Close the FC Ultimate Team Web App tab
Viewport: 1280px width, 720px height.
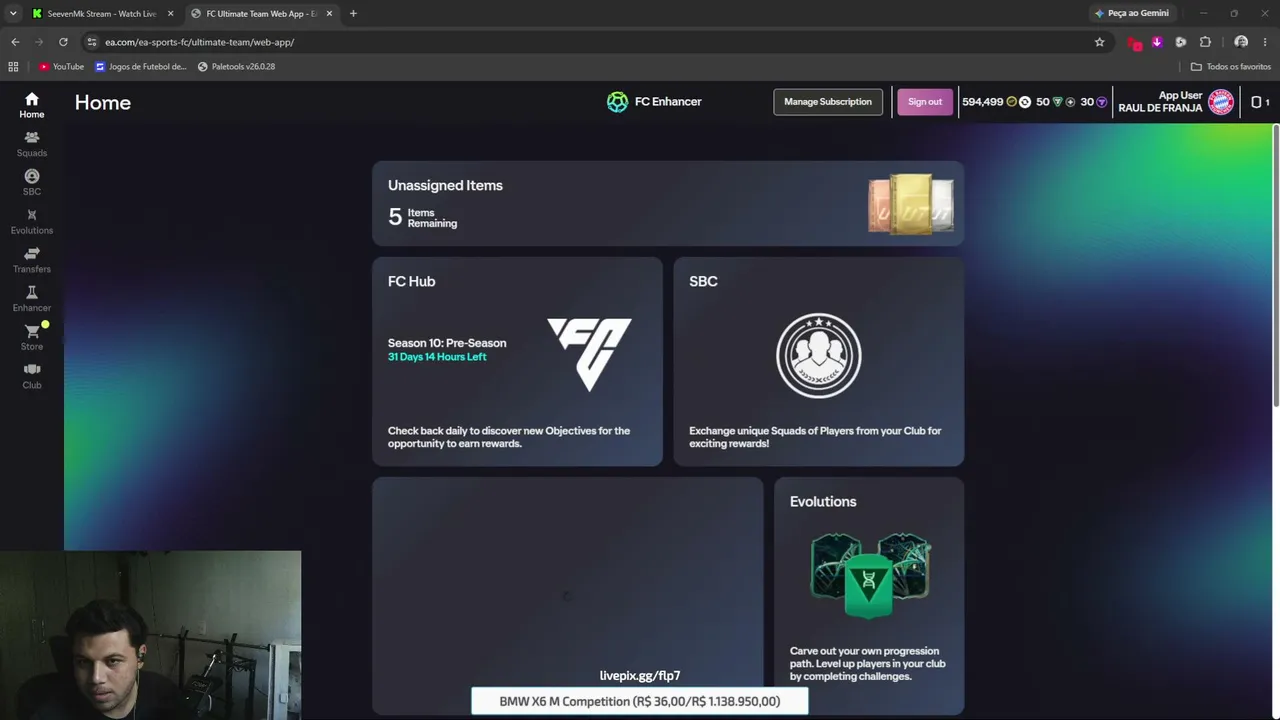tap(329, 14)
